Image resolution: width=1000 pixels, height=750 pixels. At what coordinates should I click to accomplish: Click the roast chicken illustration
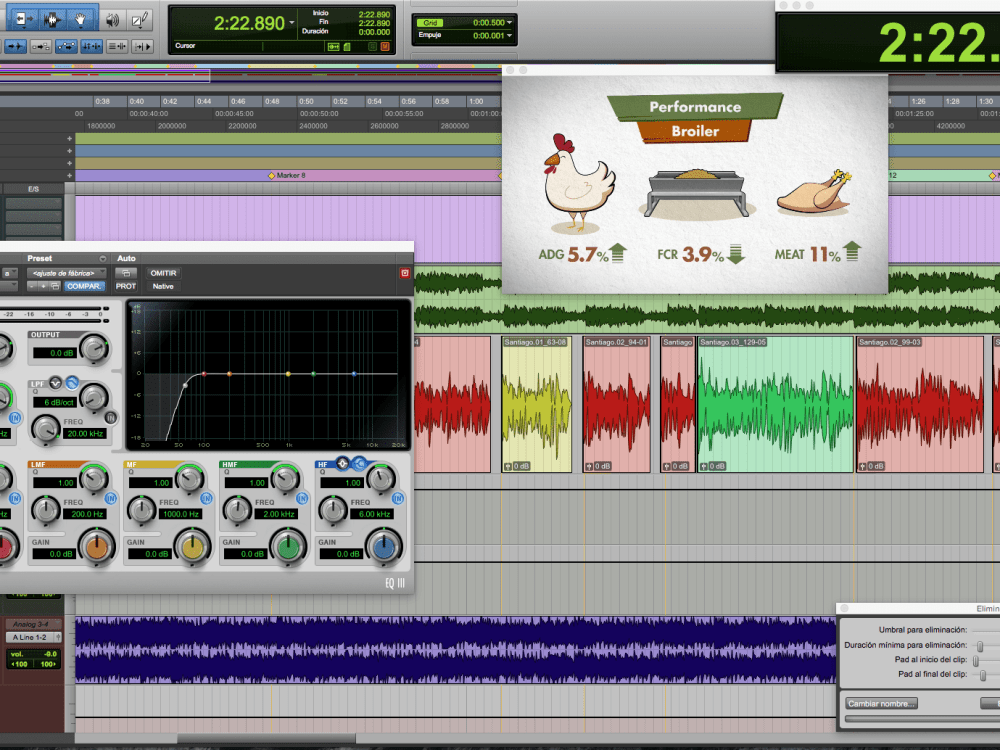point(814,191)
